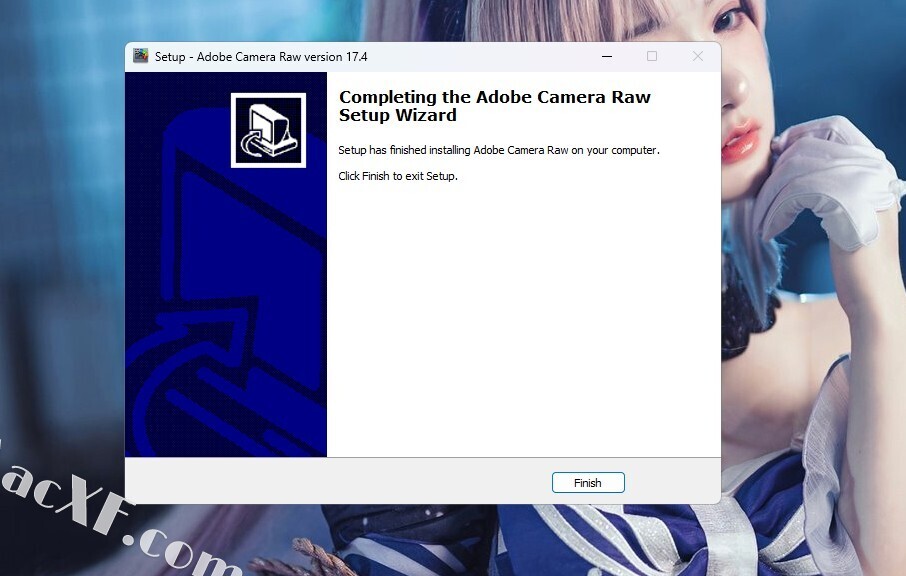This screenshot has width=906, height=576.
Task: Click the setup icon in the title bar
Action: click(140, 56)
